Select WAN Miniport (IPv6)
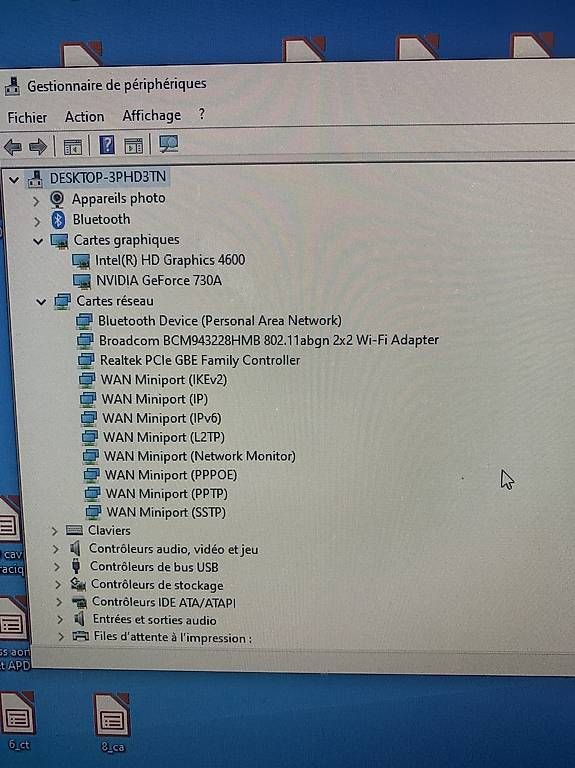 coord(162,418)
